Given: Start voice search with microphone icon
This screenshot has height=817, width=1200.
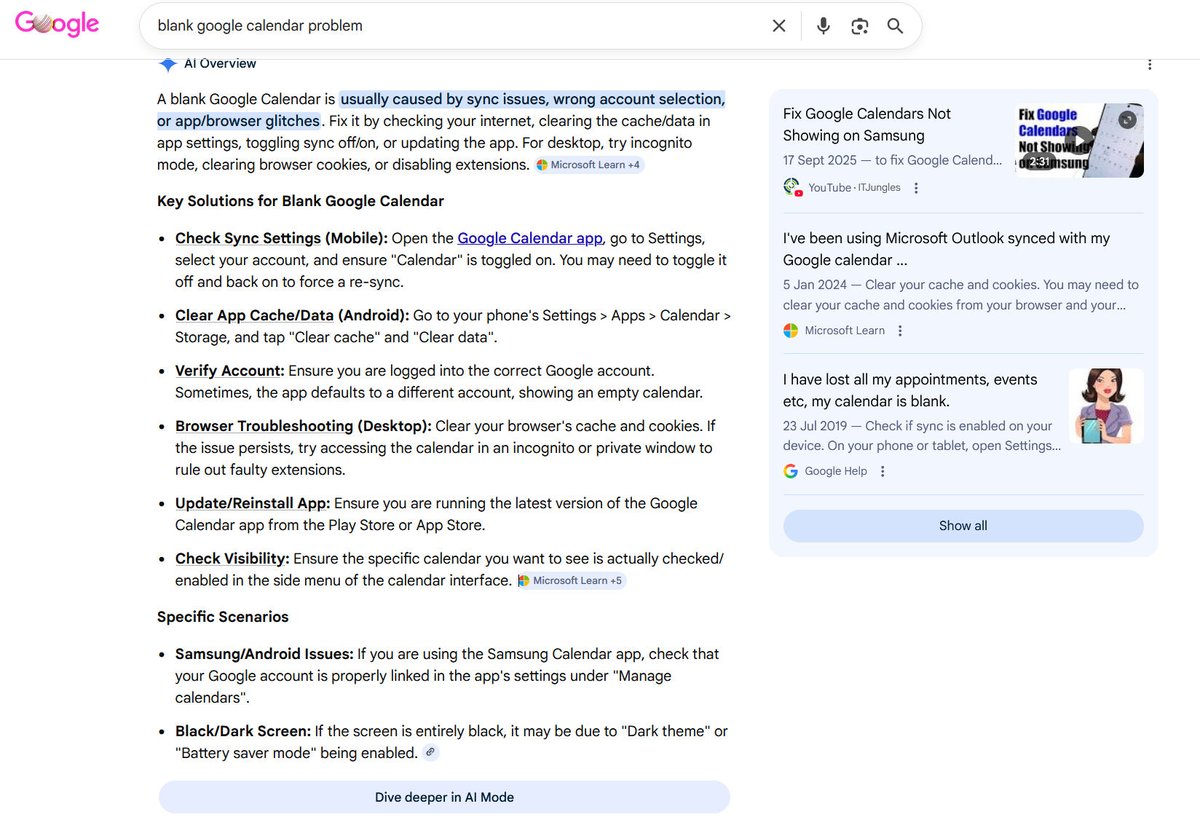Looking at the screenshot, I should click(x=823, y=26).
